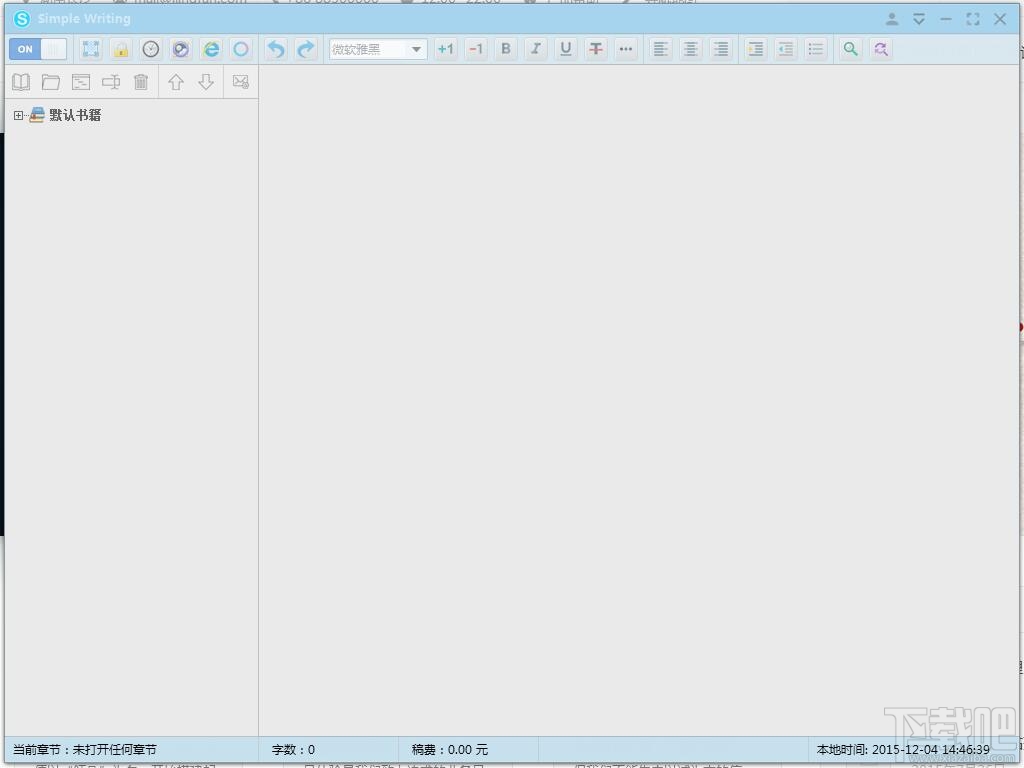
Task: Click the blue circle icon
Action: [x=241, y=49]
